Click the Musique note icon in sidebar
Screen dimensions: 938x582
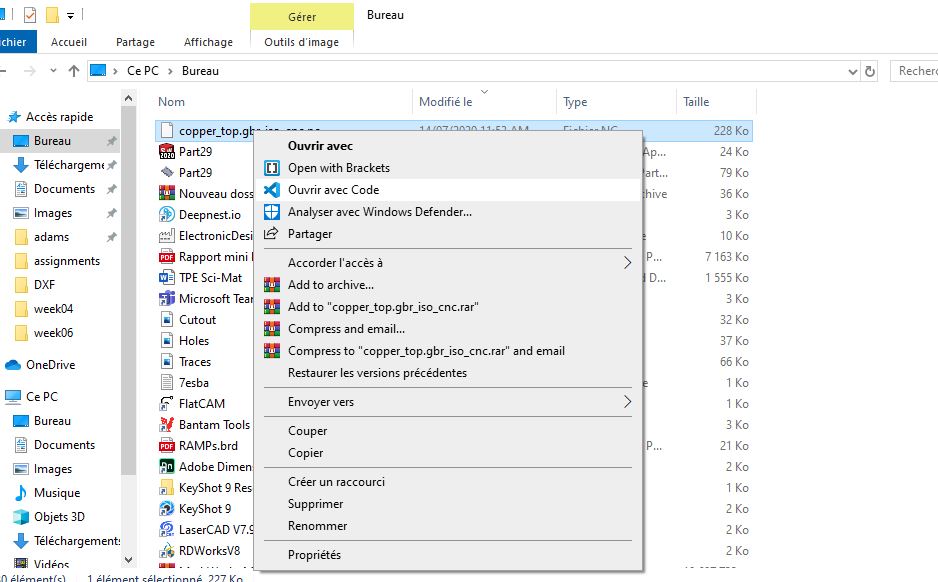(21, 493)
